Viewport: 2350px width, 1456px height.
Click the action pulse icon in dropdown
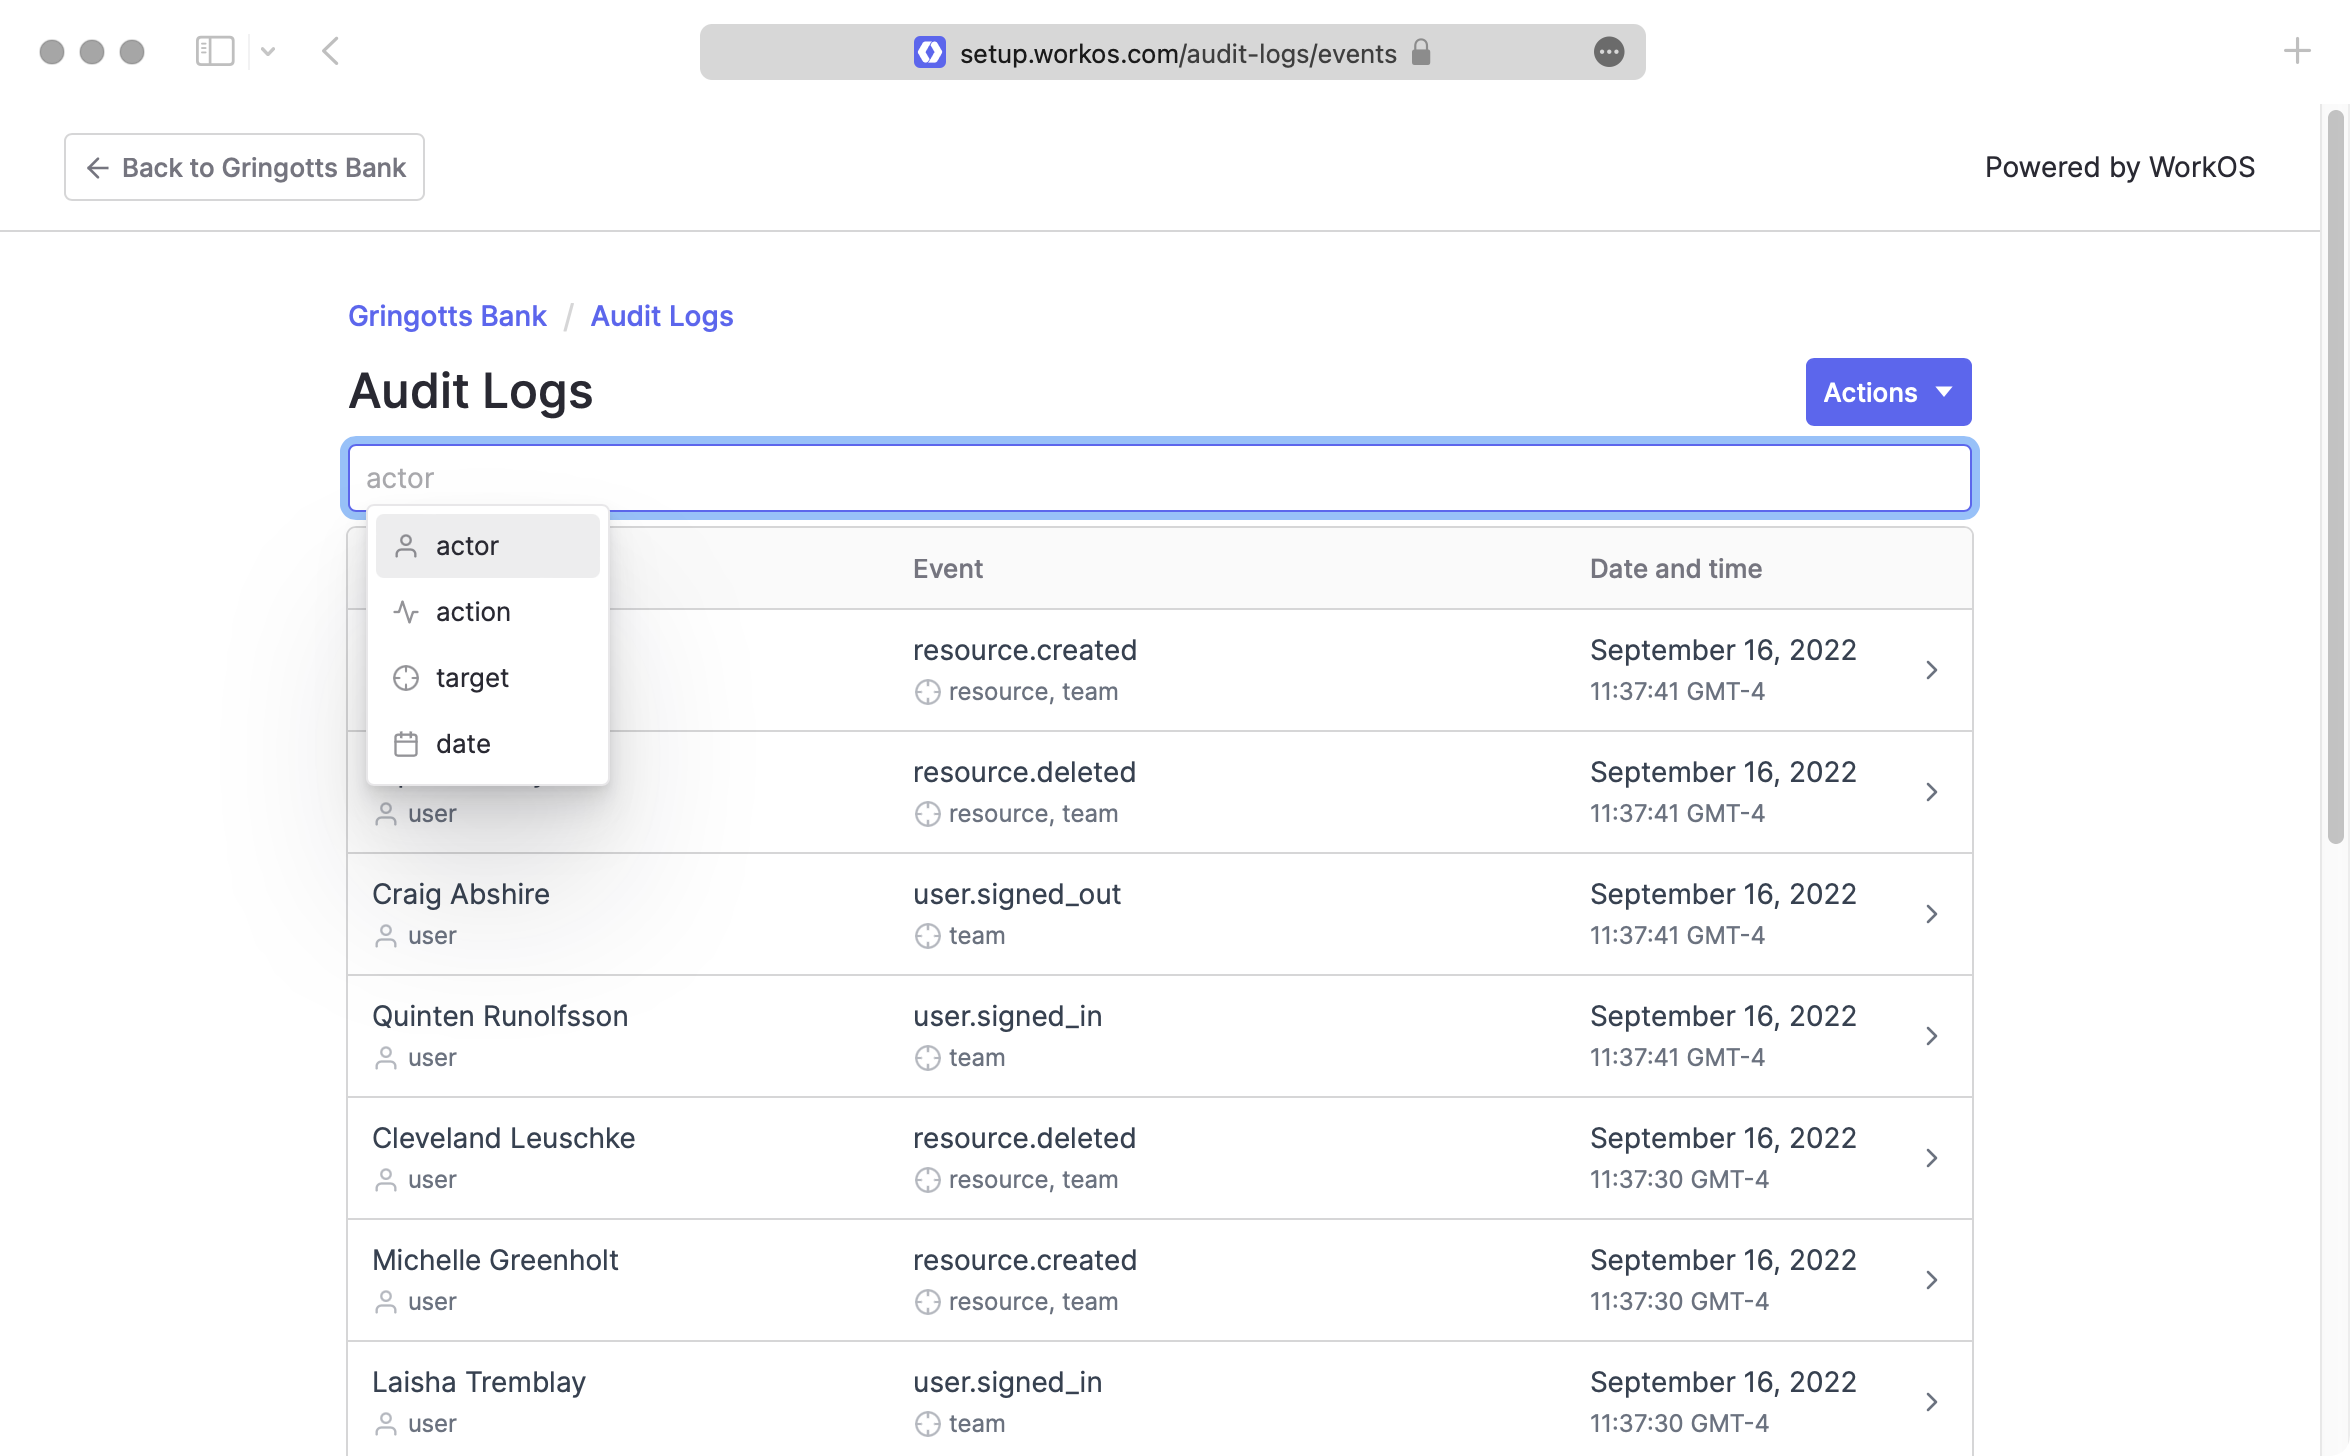[406, 612]
